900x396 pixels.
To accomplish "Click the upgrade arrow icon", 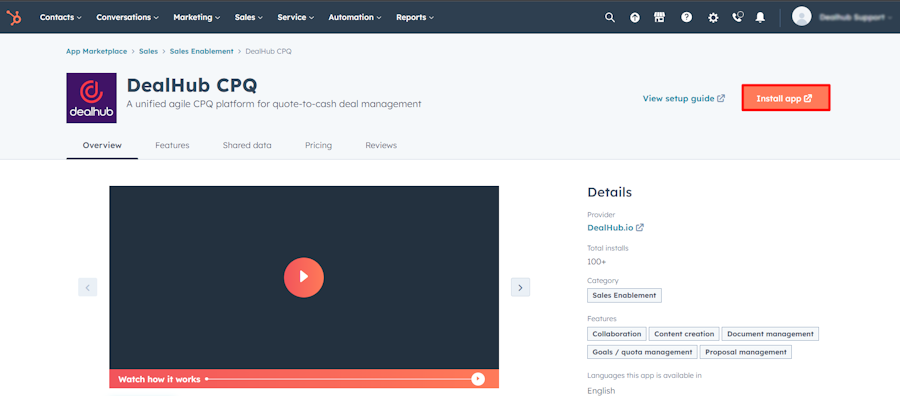I will coord(635,18).
